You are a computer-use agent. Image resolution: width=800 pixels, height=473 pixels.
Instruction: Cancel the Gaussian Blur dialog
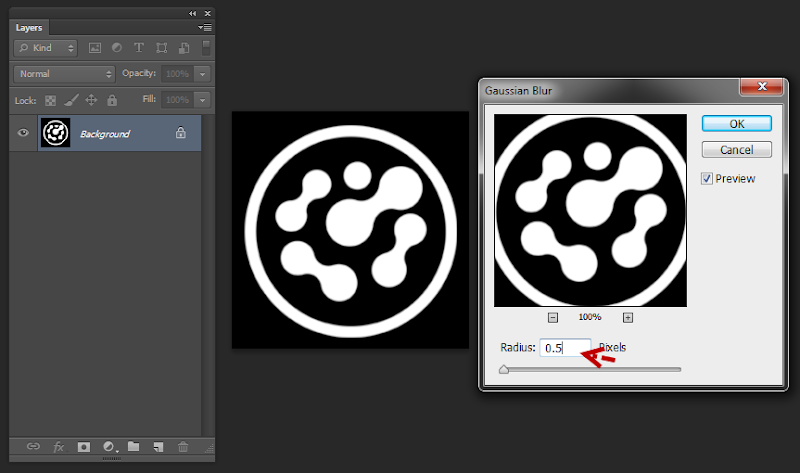tap(737, 150)
